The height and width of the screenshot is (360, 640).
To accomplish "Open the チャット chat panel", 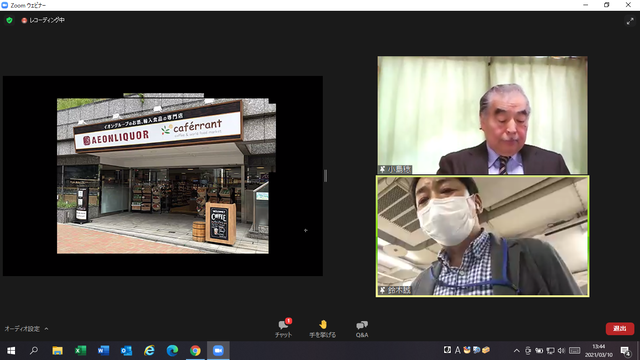I will pos(283,328).
